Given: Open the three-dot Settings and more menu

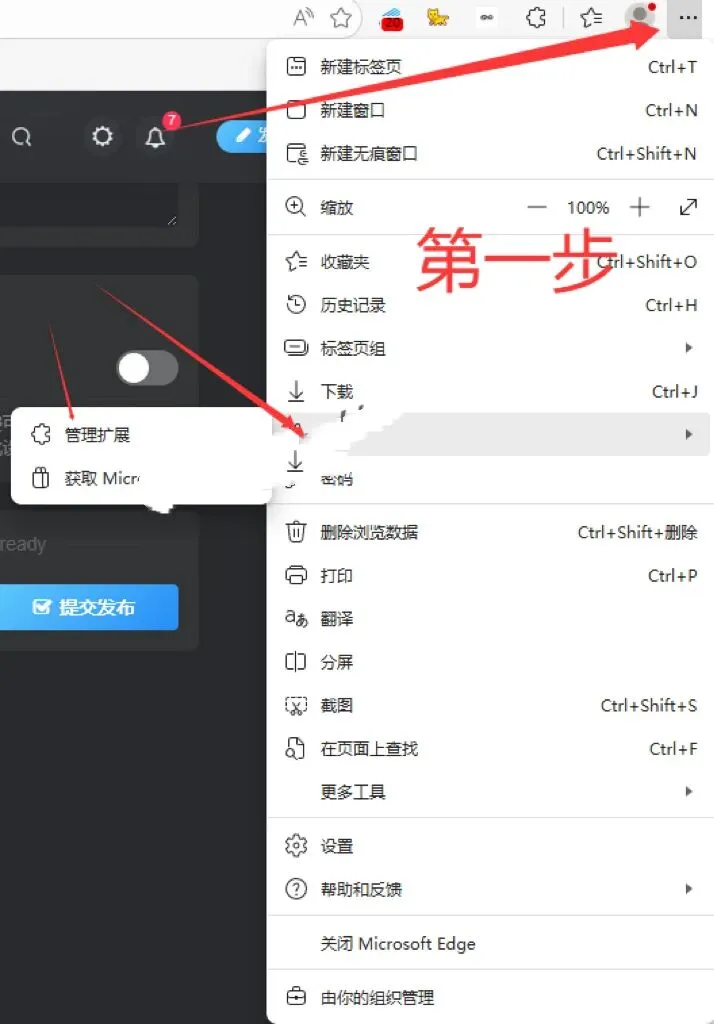Looking at the screenshot, I should pyautogui.click(x=687, y=18).
